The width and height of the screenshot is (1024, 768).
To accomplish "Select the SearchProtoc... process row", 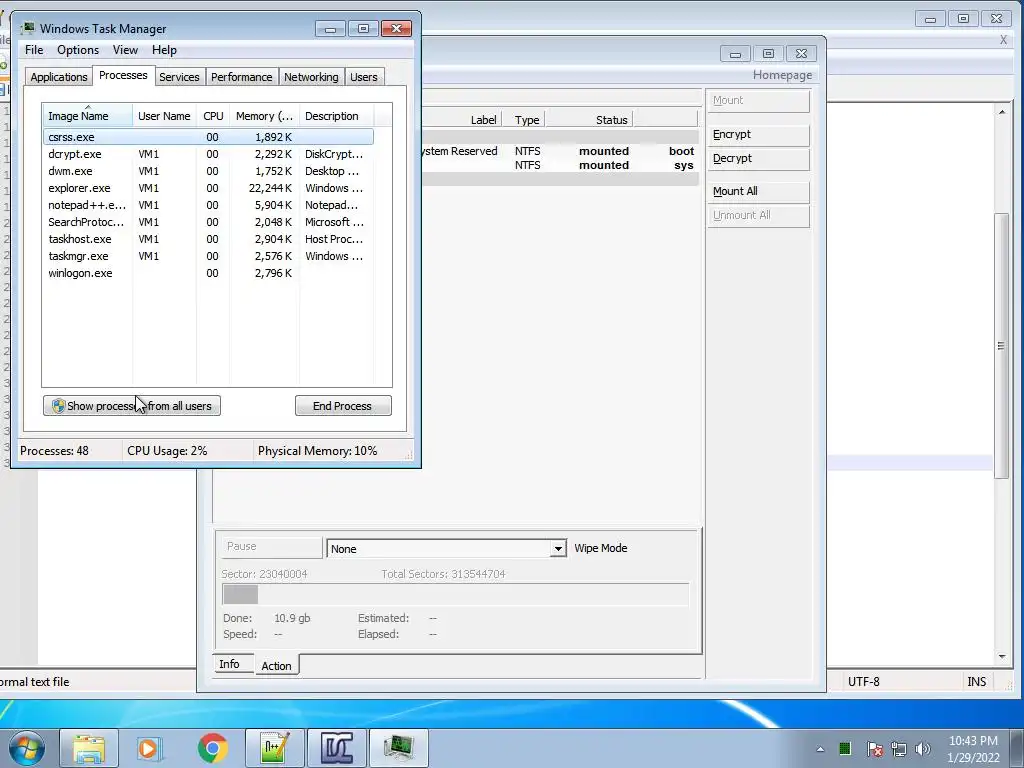I will click(208, 222).
